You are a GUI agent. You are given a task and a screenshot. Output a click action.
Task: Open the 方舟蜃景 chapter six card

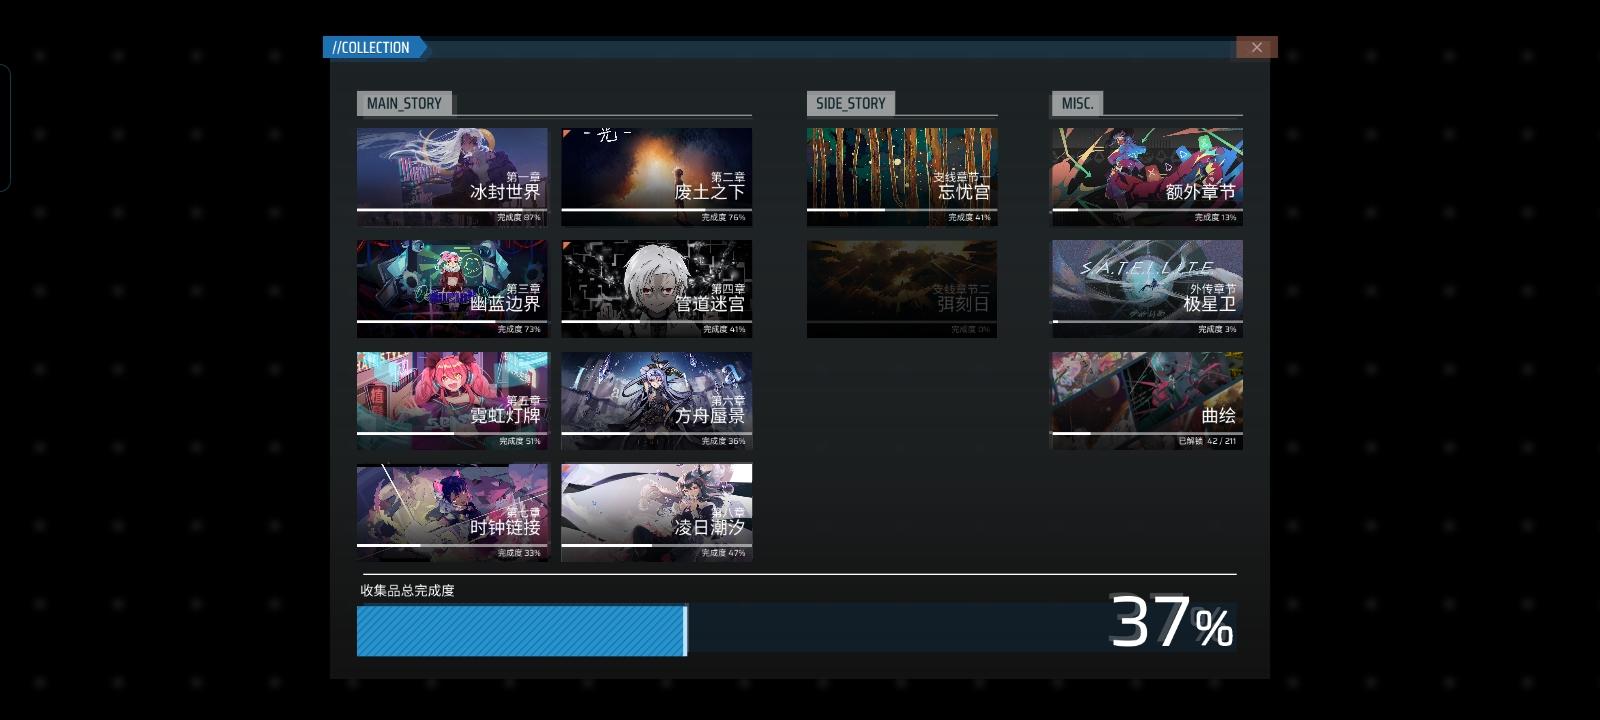pyautogui.click(x=656, y=401)
